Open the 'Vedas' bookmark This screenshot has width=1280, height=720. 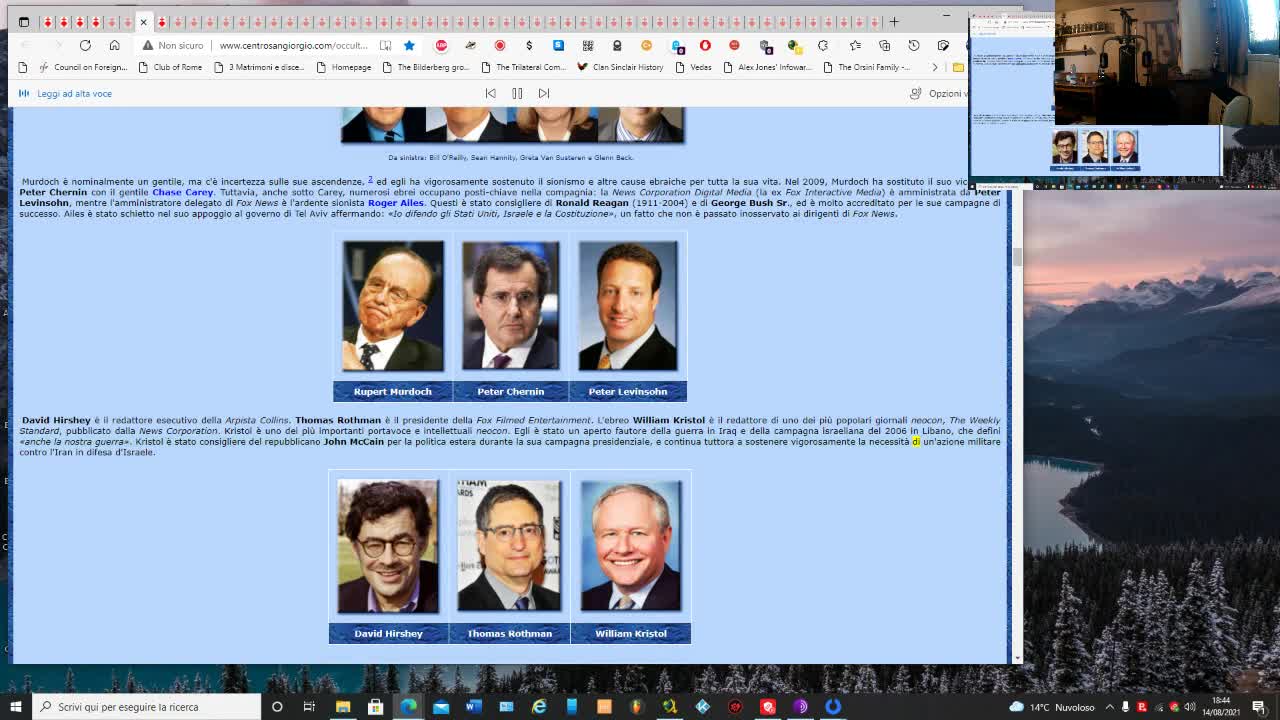[693, 67]
